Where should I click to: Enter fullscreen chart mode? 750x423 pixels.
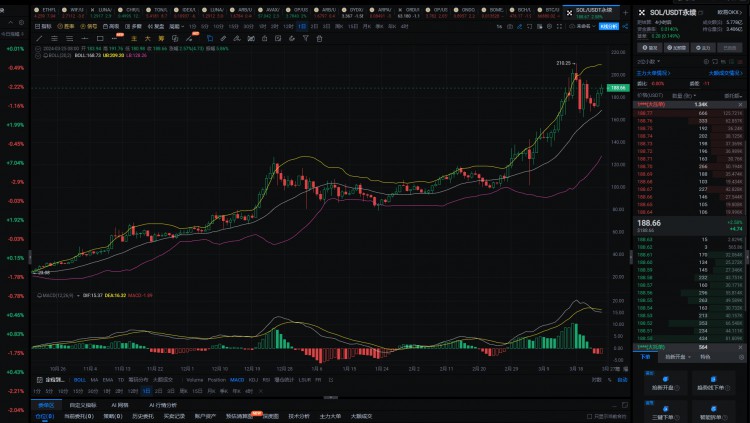[560, 26]
